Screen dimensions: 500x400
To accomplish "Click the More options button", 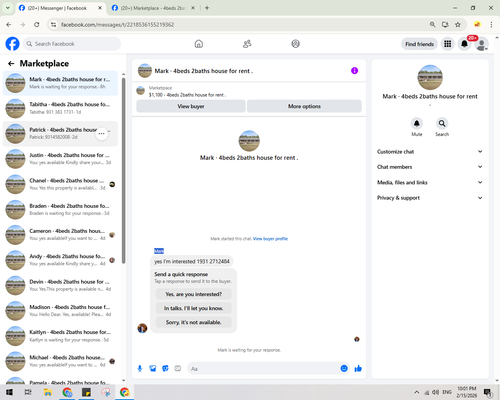I will tap(304, 106).
